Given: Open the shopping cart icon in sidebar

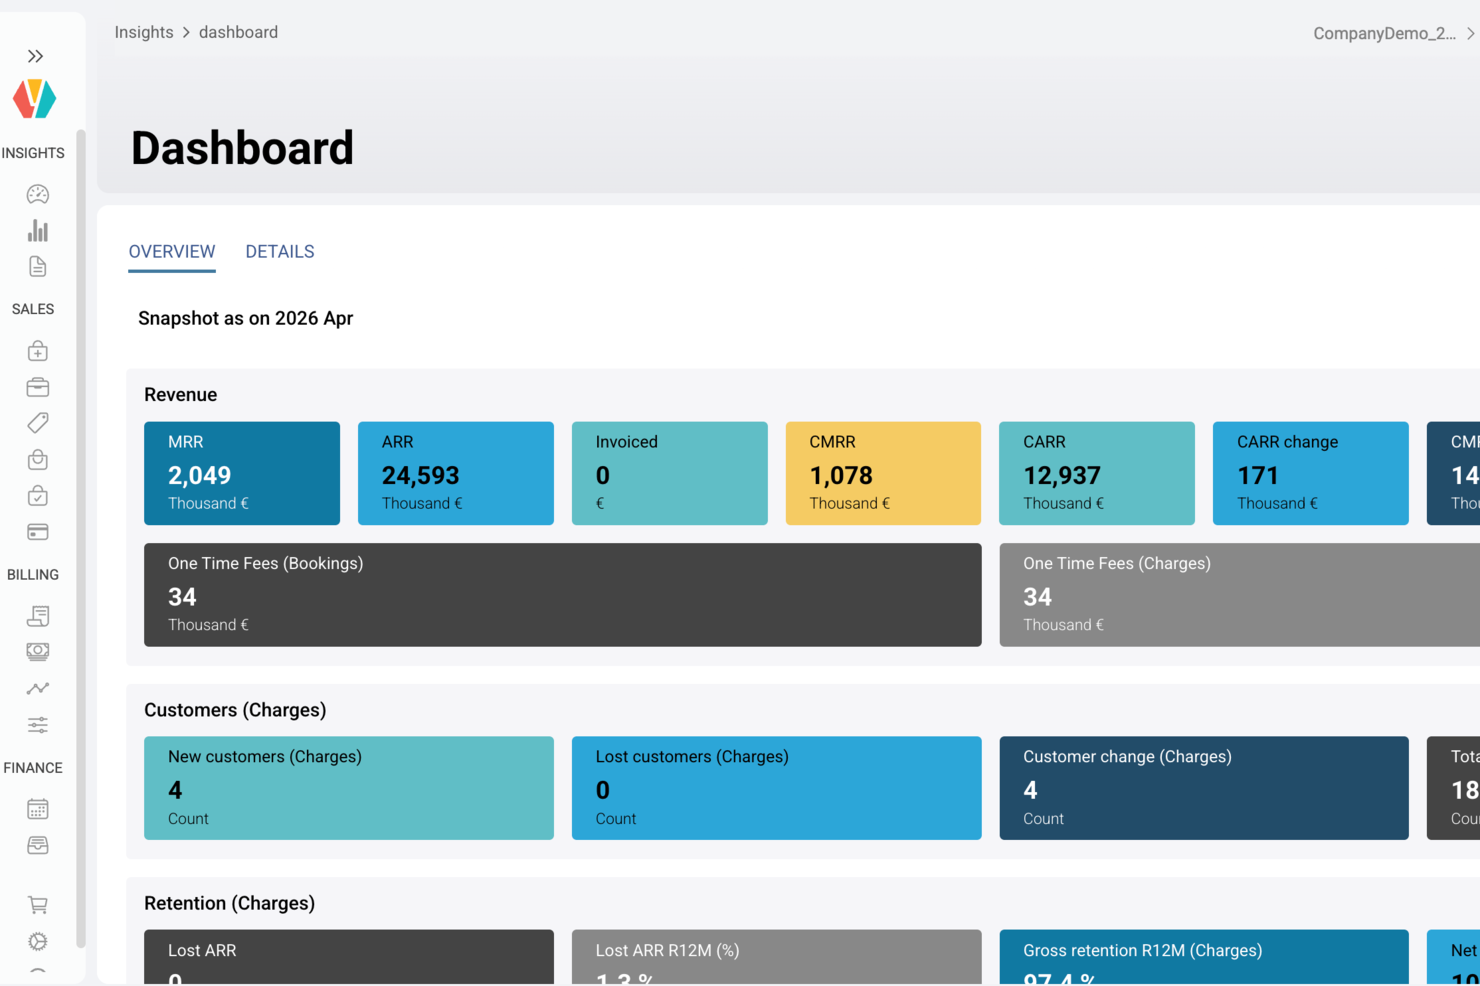Looking at the screenshot, I should [38, 905].
